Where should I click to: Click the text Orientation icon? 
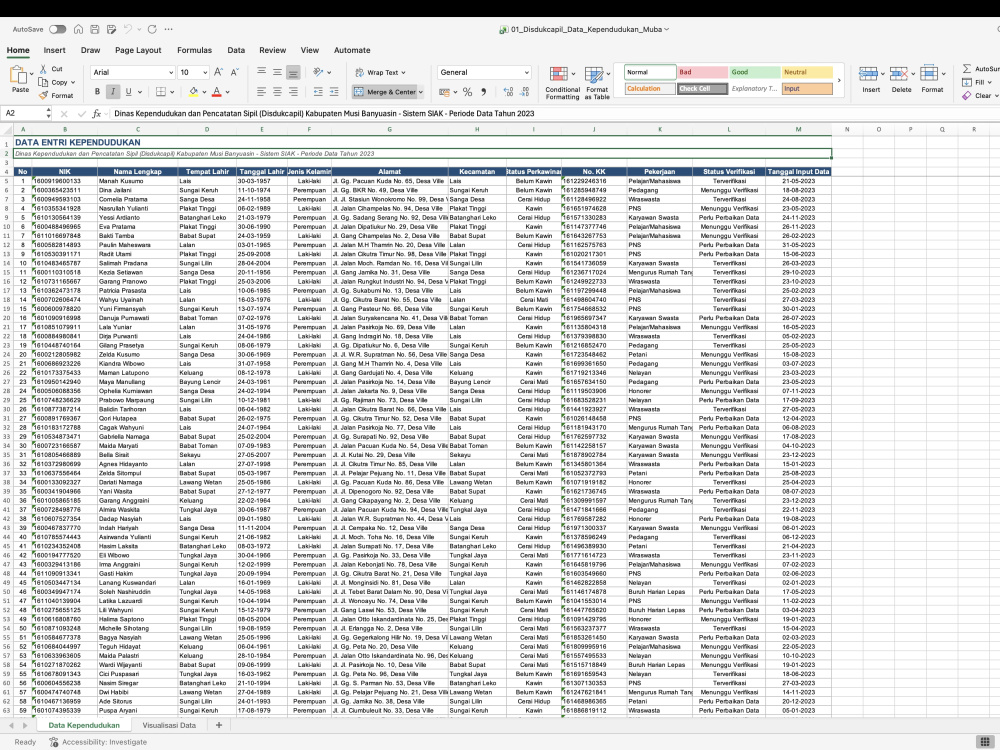(x=319, y=72)
